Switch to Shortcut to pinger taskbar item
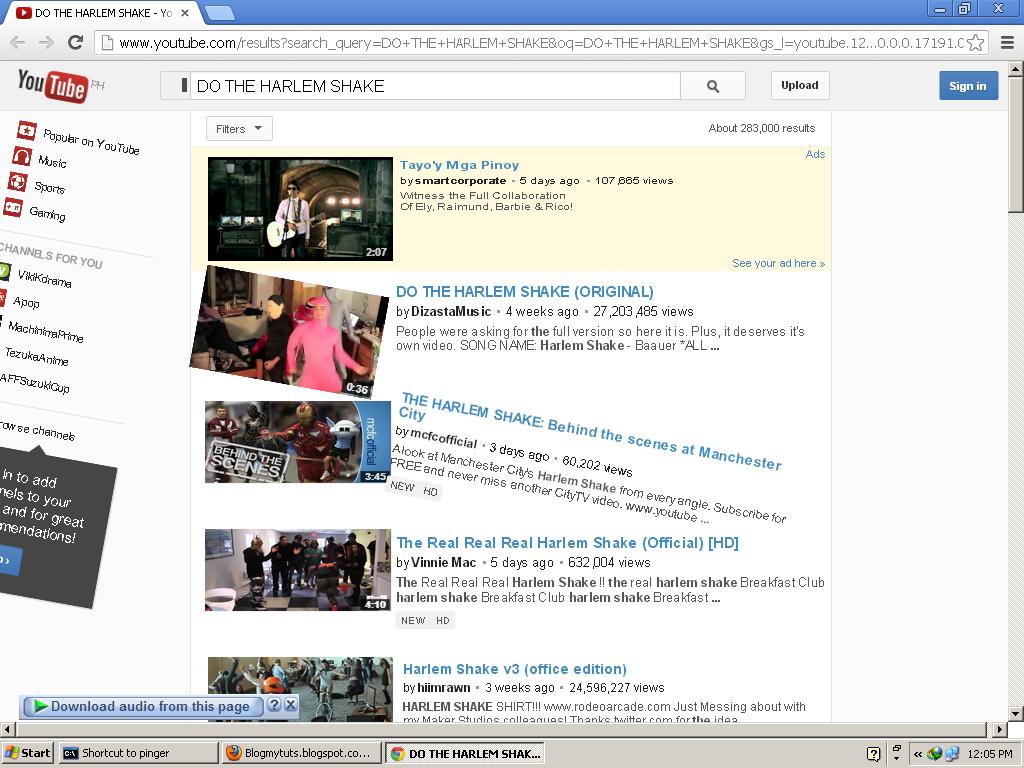Viewport: 1024px width, 768px height. [138, 753]
